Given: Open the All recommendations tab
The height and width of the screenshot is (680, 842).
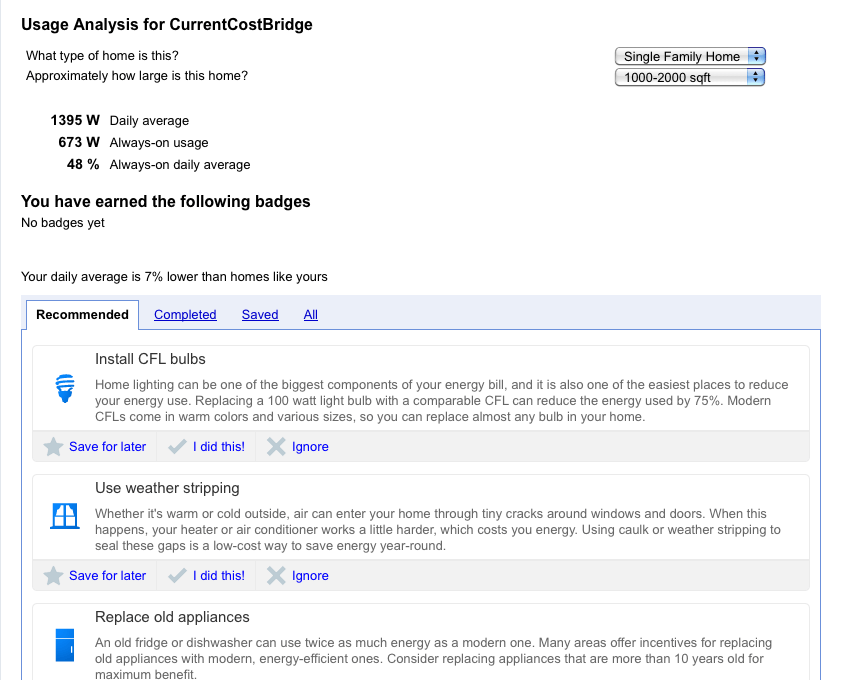Looking at the screenshot, I should coord(311,315).
